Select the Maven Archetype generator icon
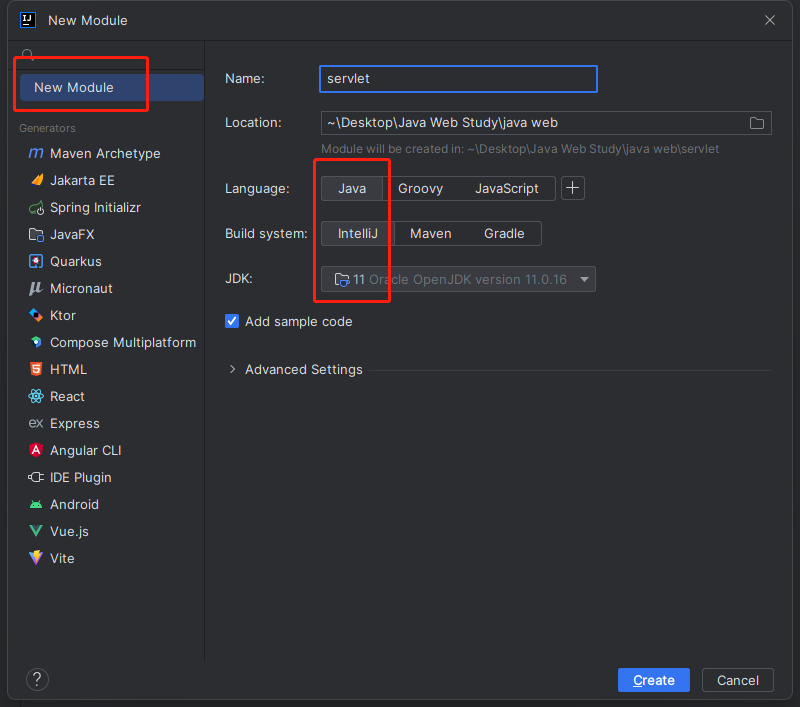 36,154
